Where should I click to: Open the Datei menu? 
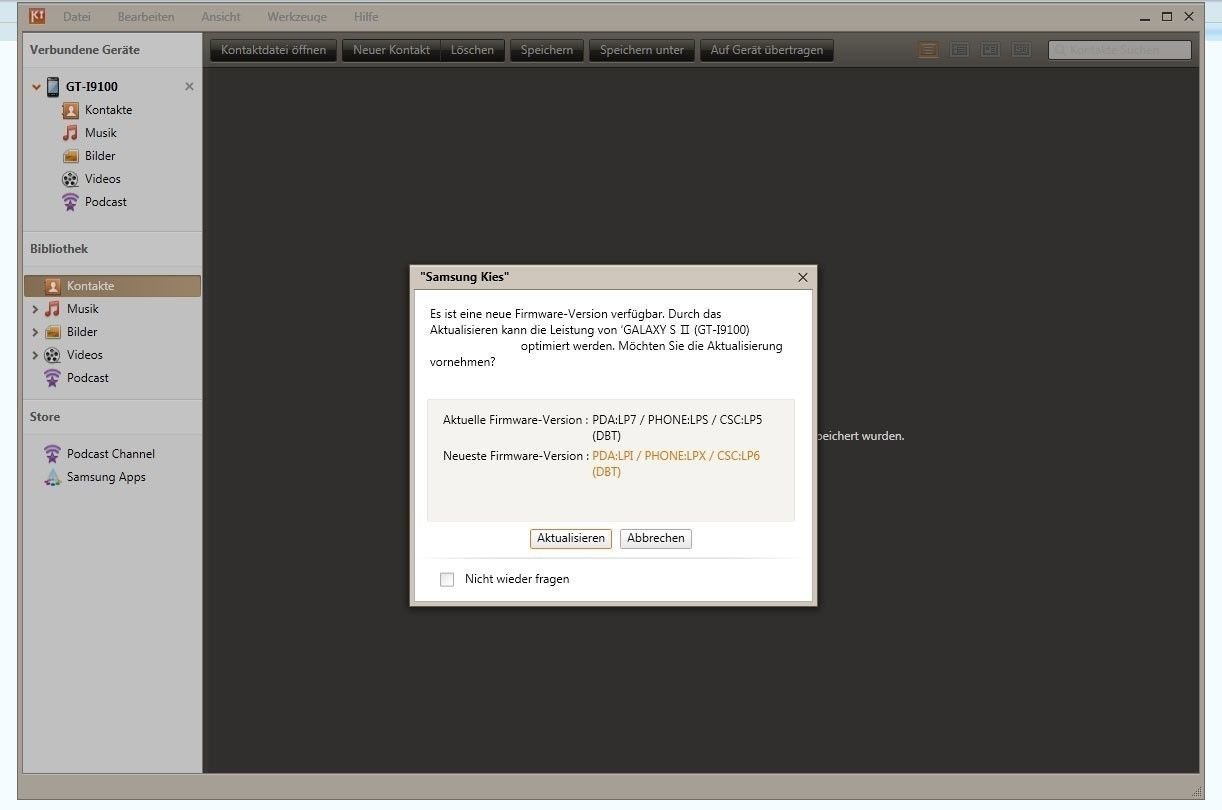point(77,17)
